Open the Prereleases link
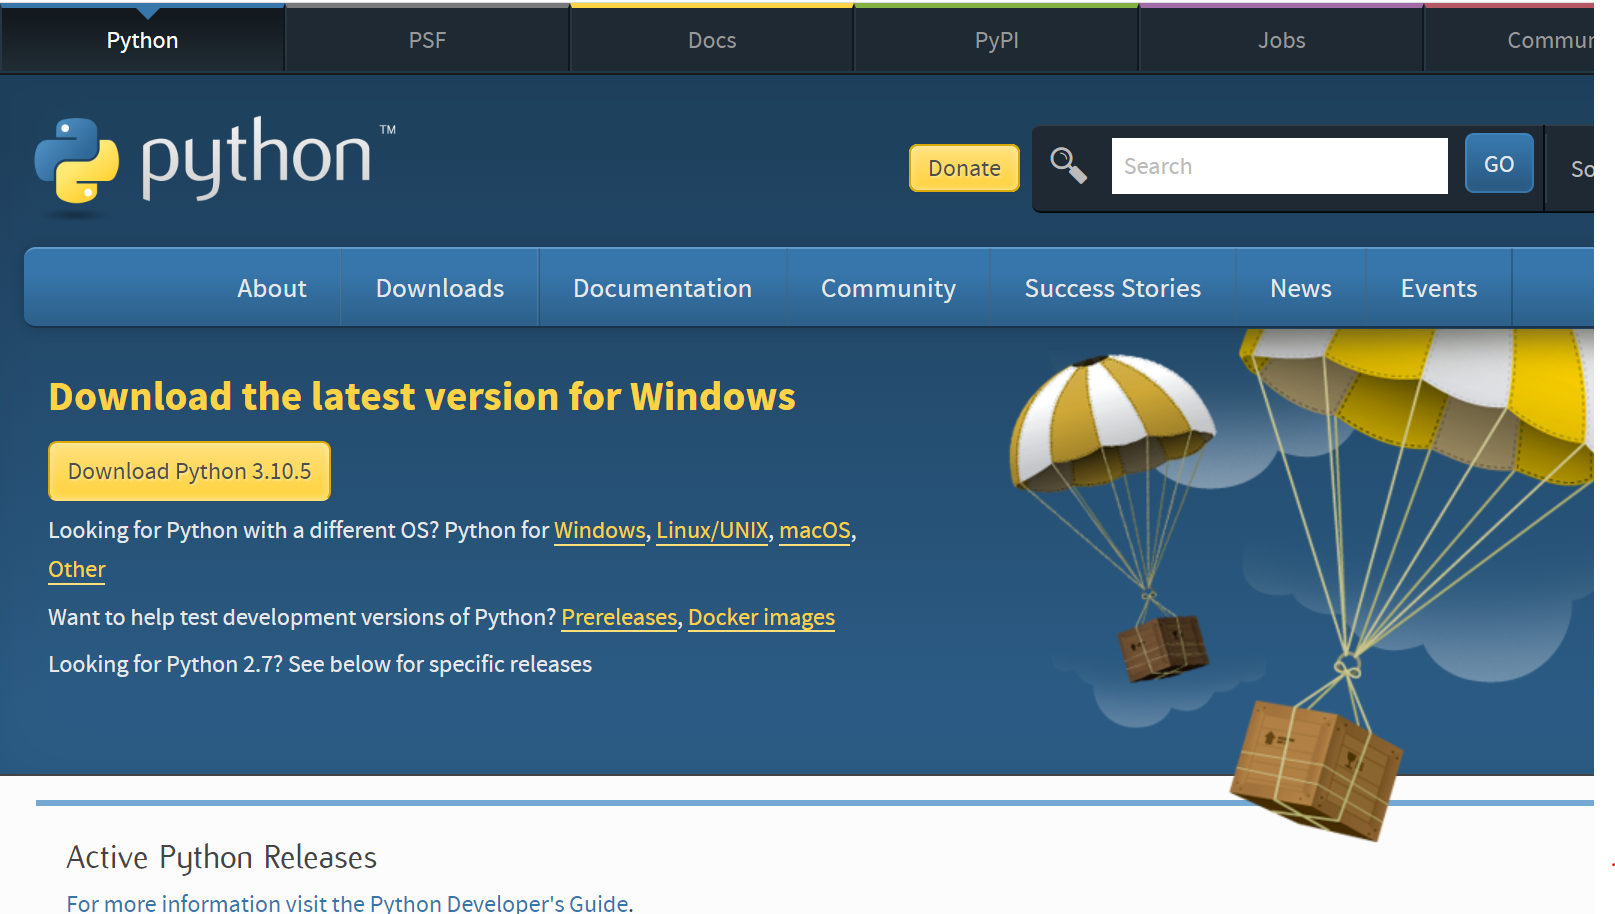This screenshot has height=914, width=1615. click(x=618, y=617)
